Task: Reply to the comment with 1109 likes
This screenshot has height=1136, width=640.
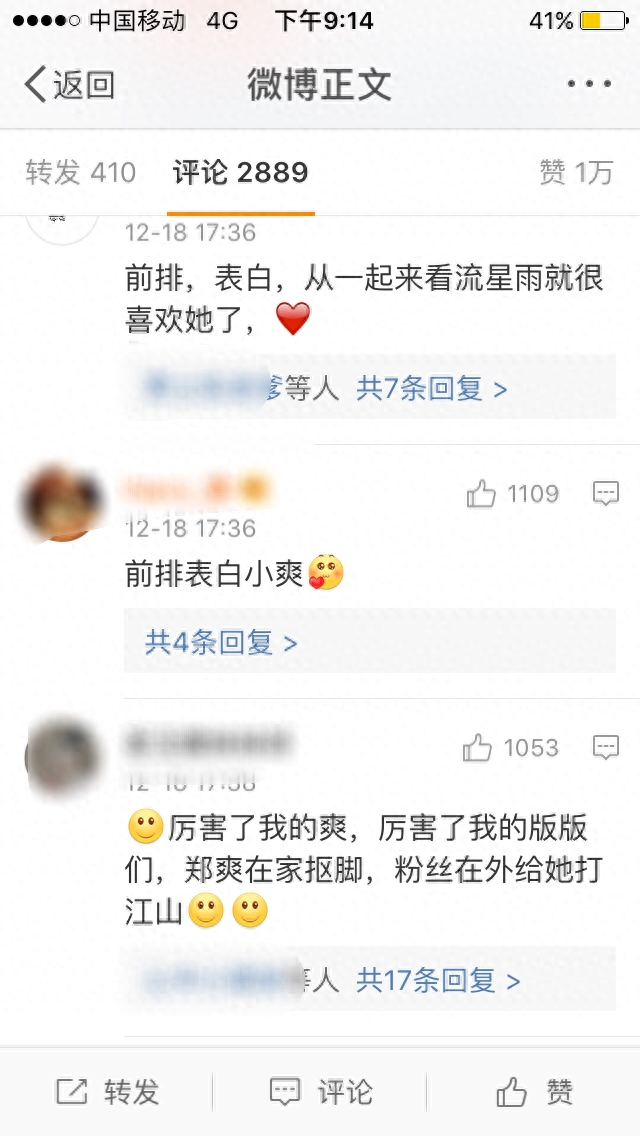Action: coord(606,494)
